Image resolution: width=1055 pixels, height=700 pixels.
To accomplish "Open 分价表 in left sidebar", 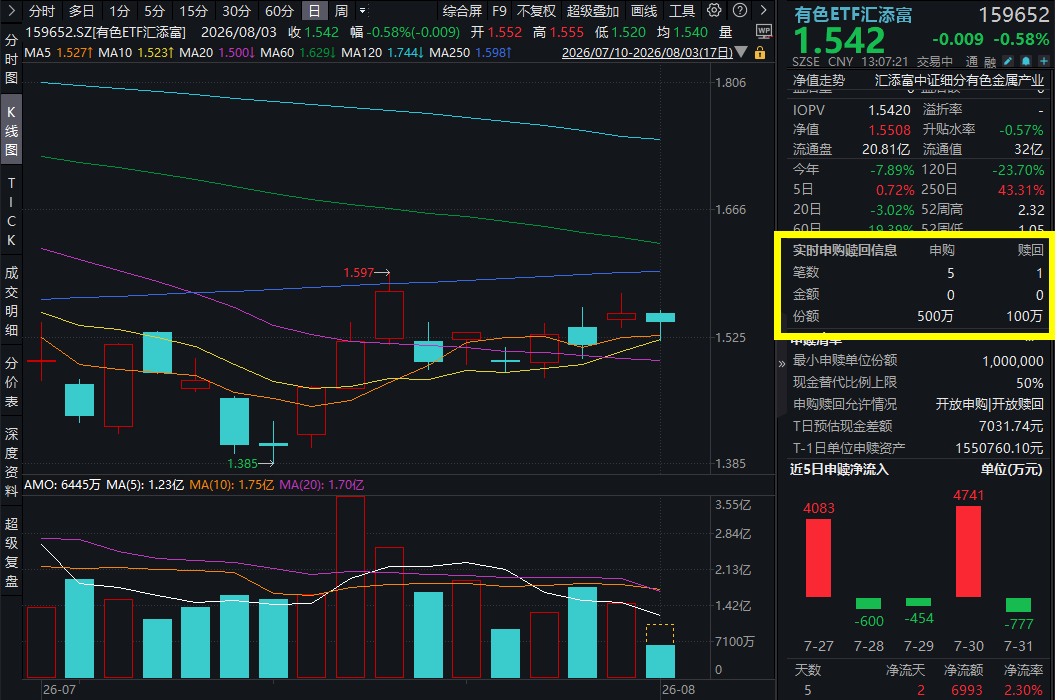I will pyautogui.click(x=11, y=382).
